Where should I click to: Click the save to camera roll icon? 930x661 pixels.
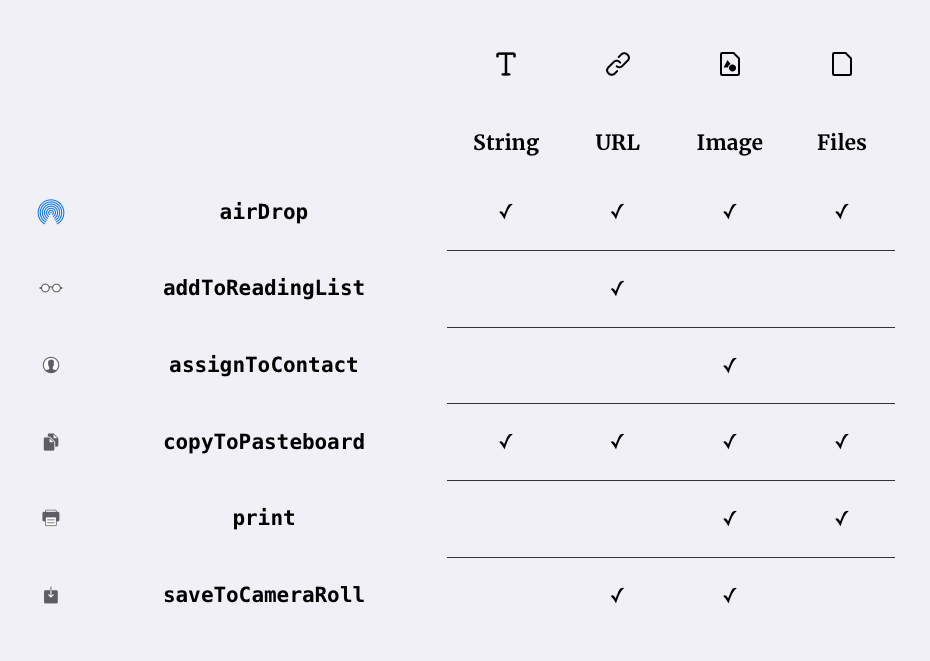point(51,595)
